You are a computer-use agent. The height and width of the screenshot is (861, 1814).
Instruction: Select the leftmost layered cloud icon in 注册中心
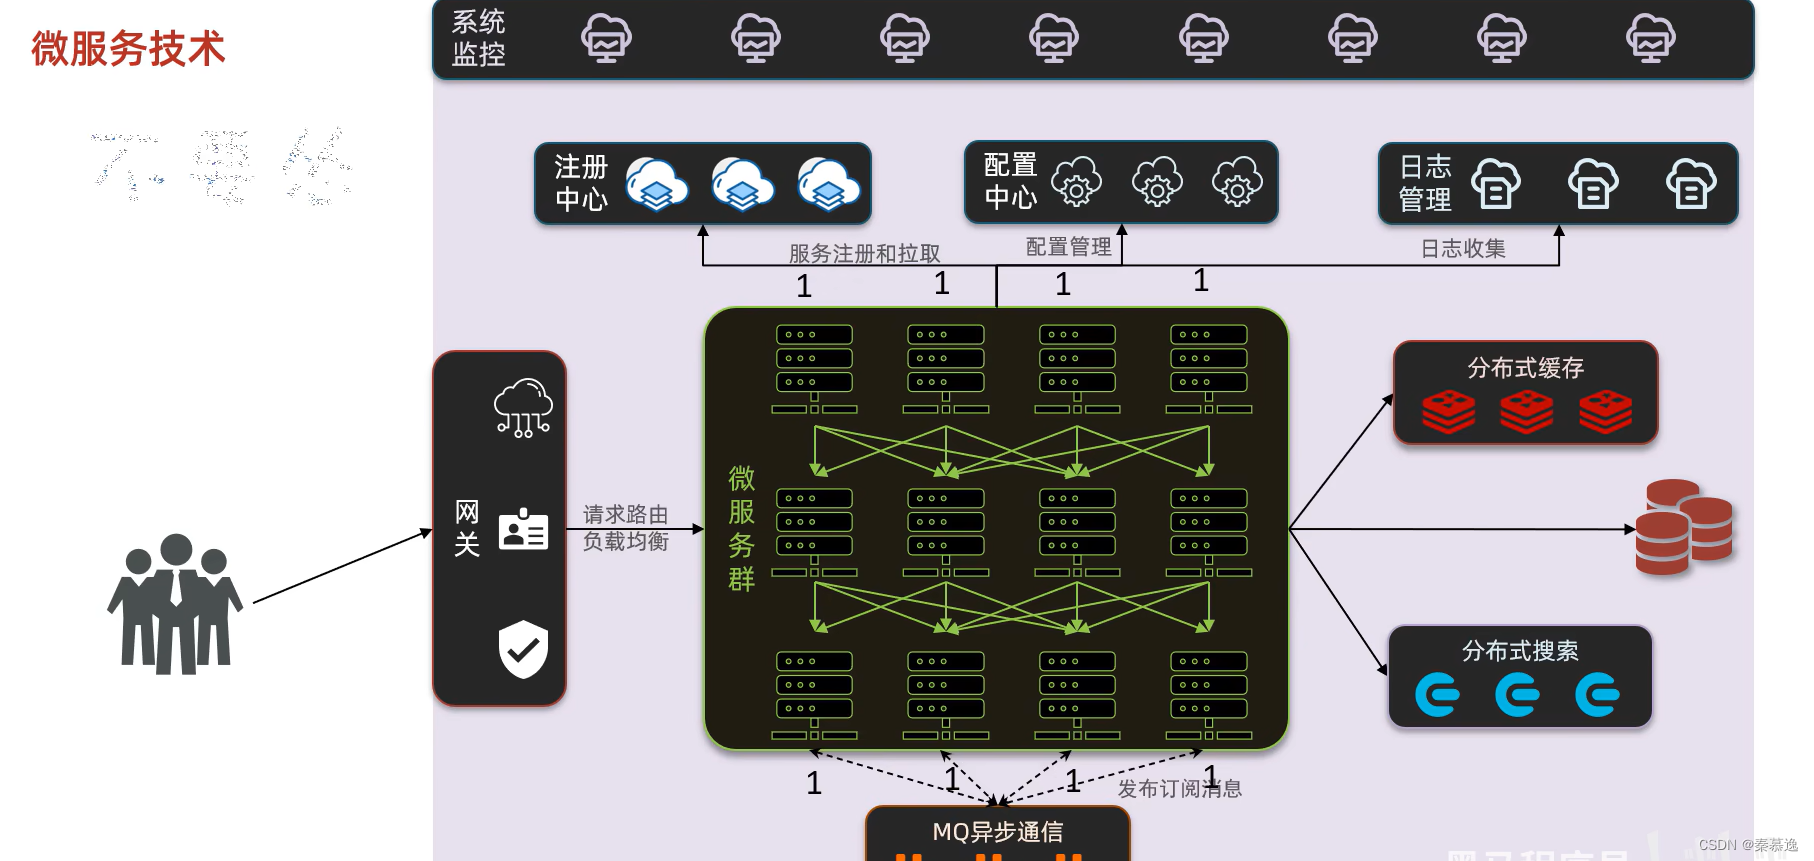[657, 184]
